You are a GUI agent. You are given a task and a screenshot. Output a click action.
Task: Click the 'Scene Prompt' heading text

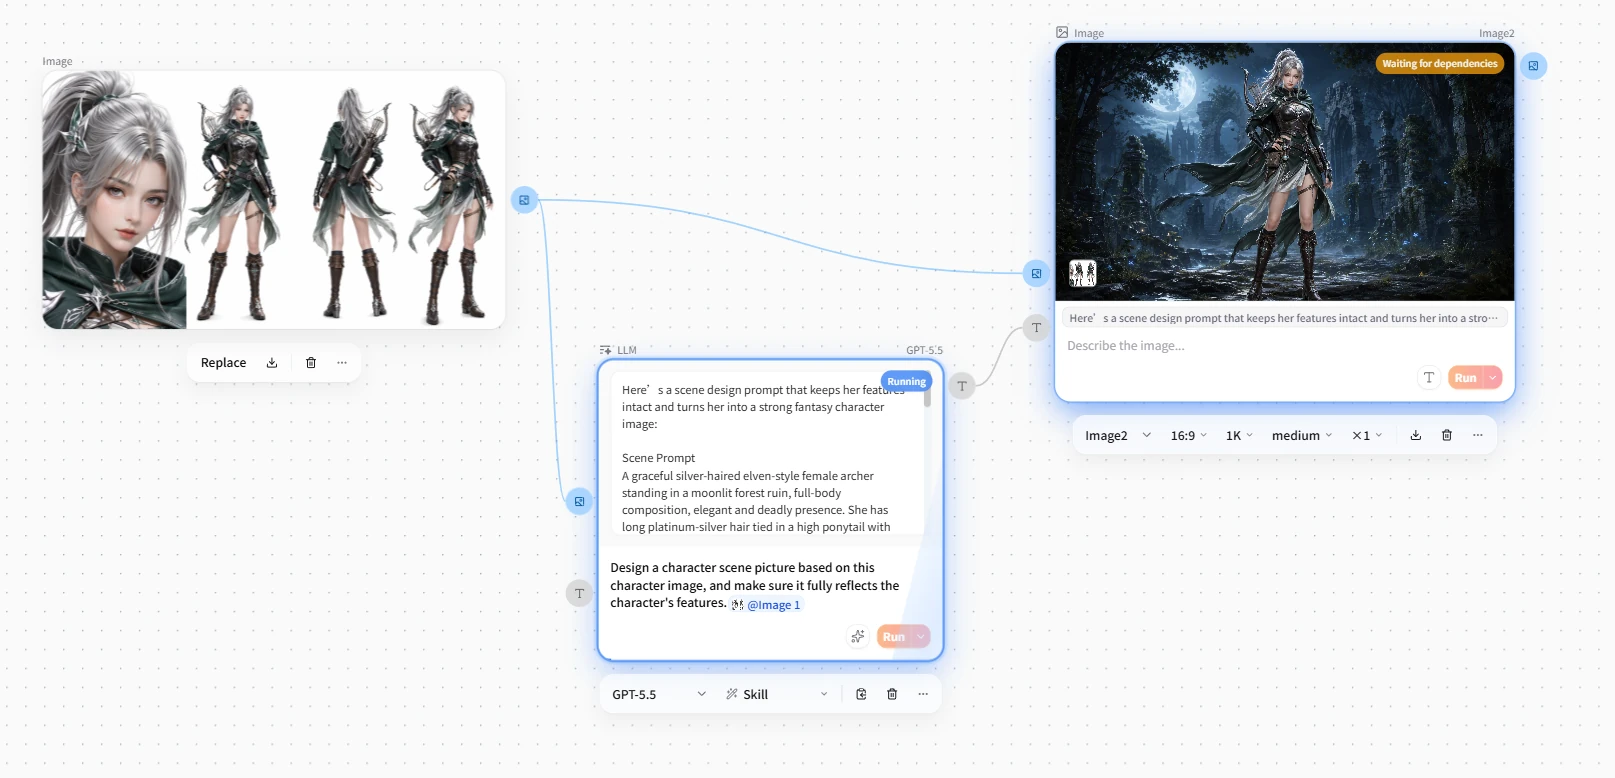(x=658, y=458)
